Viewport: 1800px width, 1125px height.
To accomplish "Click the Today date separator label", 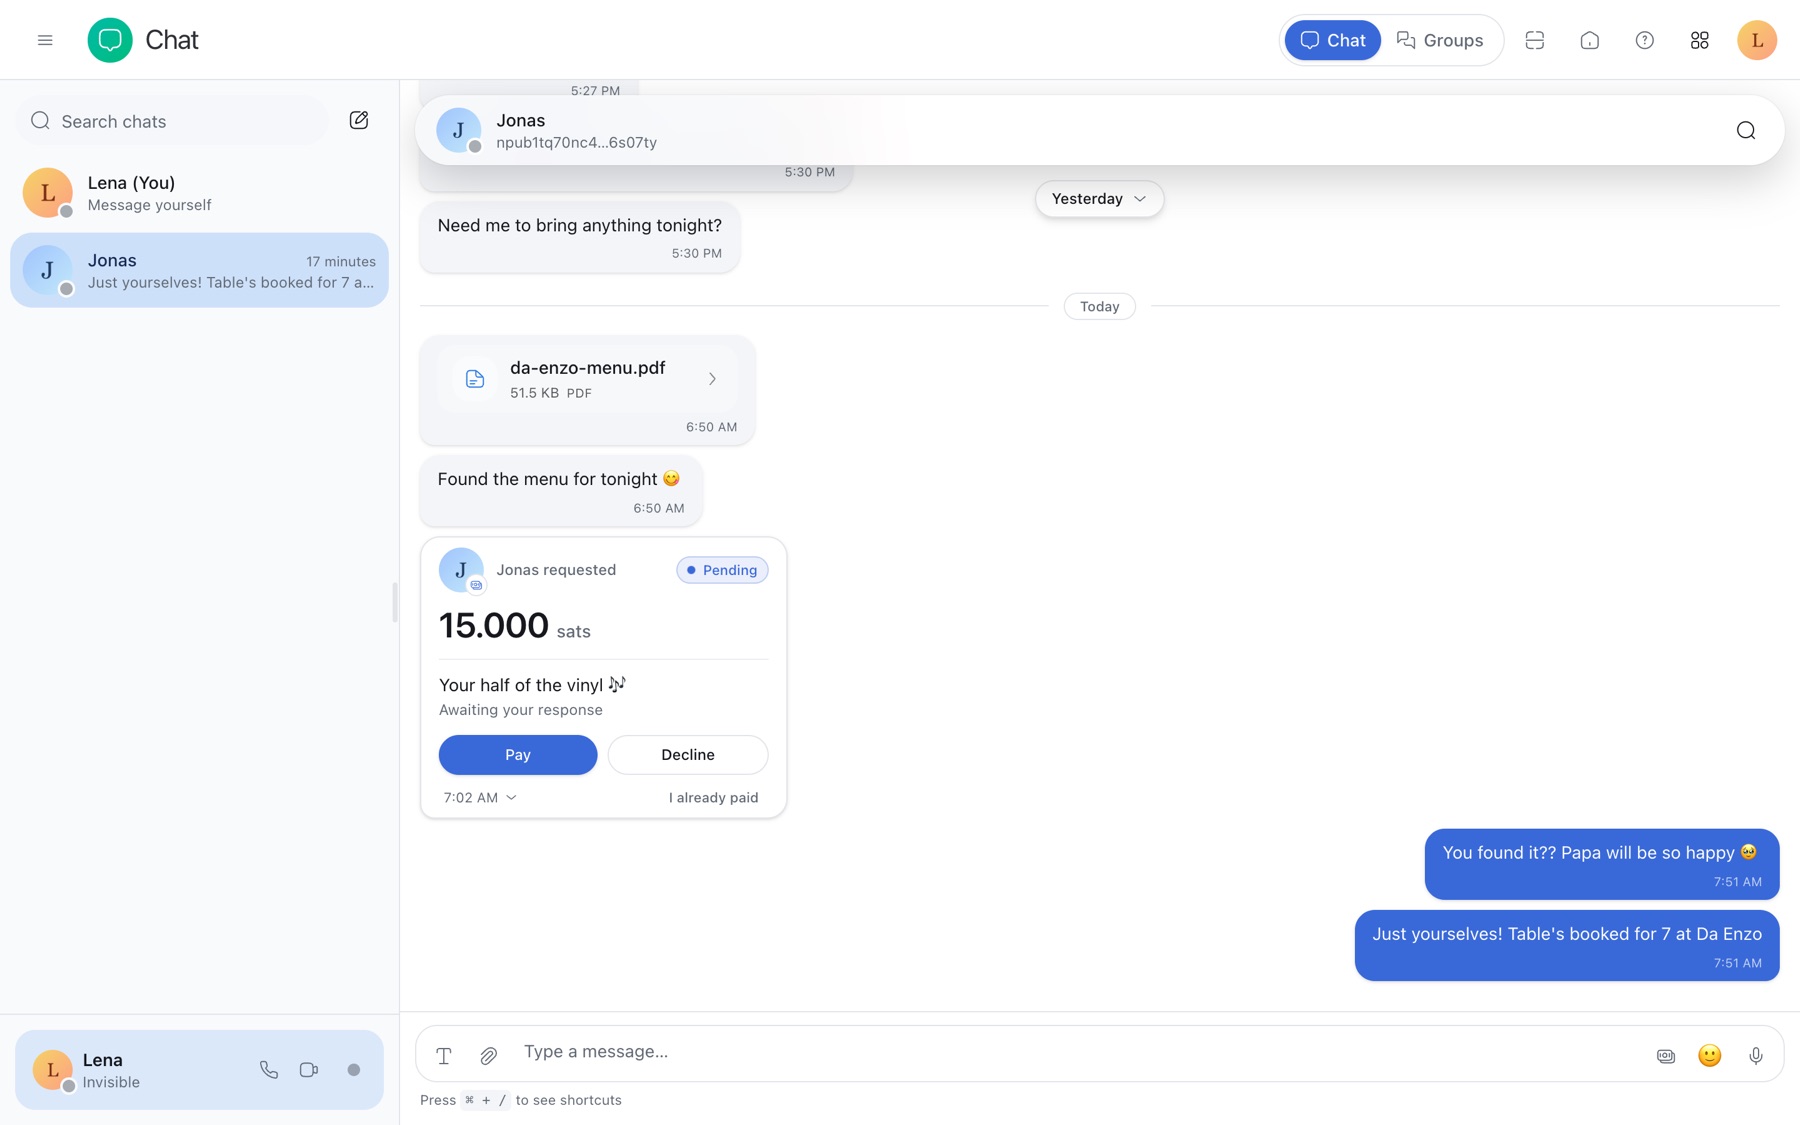I will click(1099, 307).
